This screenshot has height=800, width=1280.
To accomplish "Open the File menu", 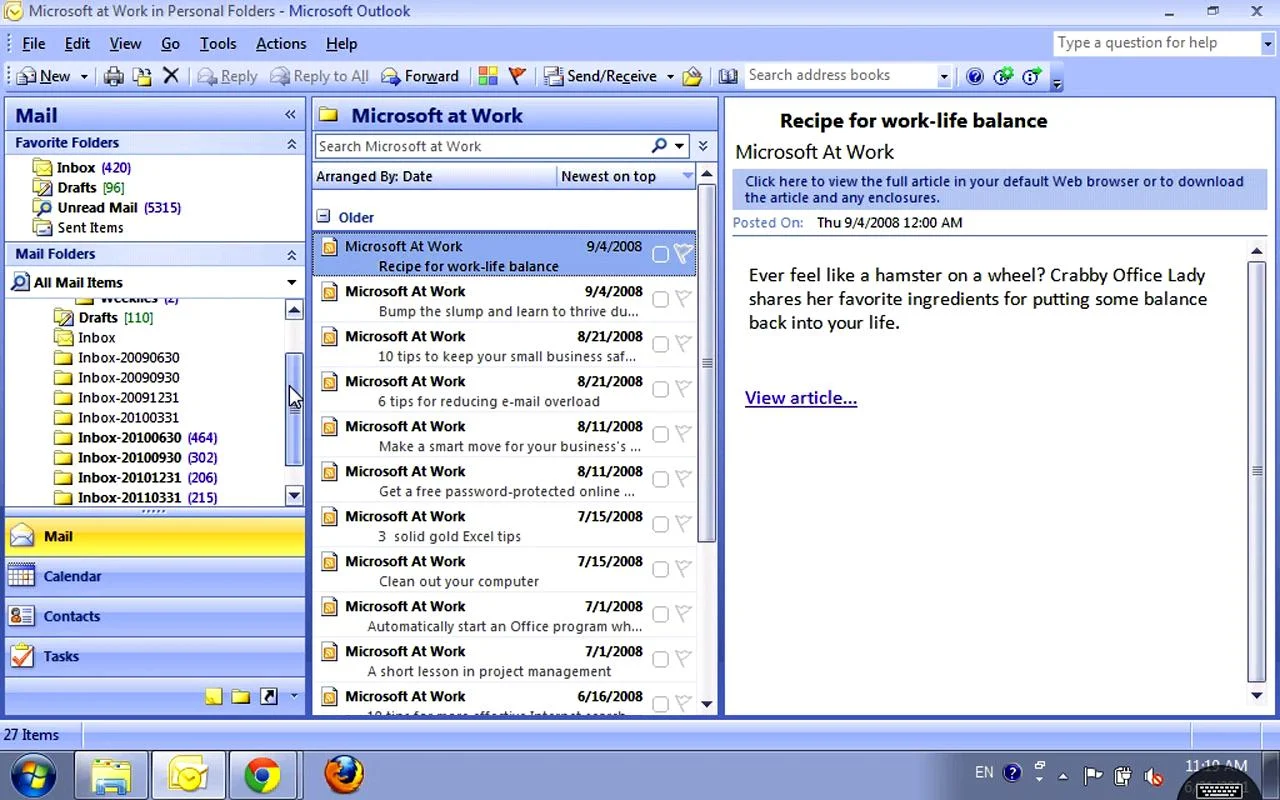I will [x=33, y=44].
